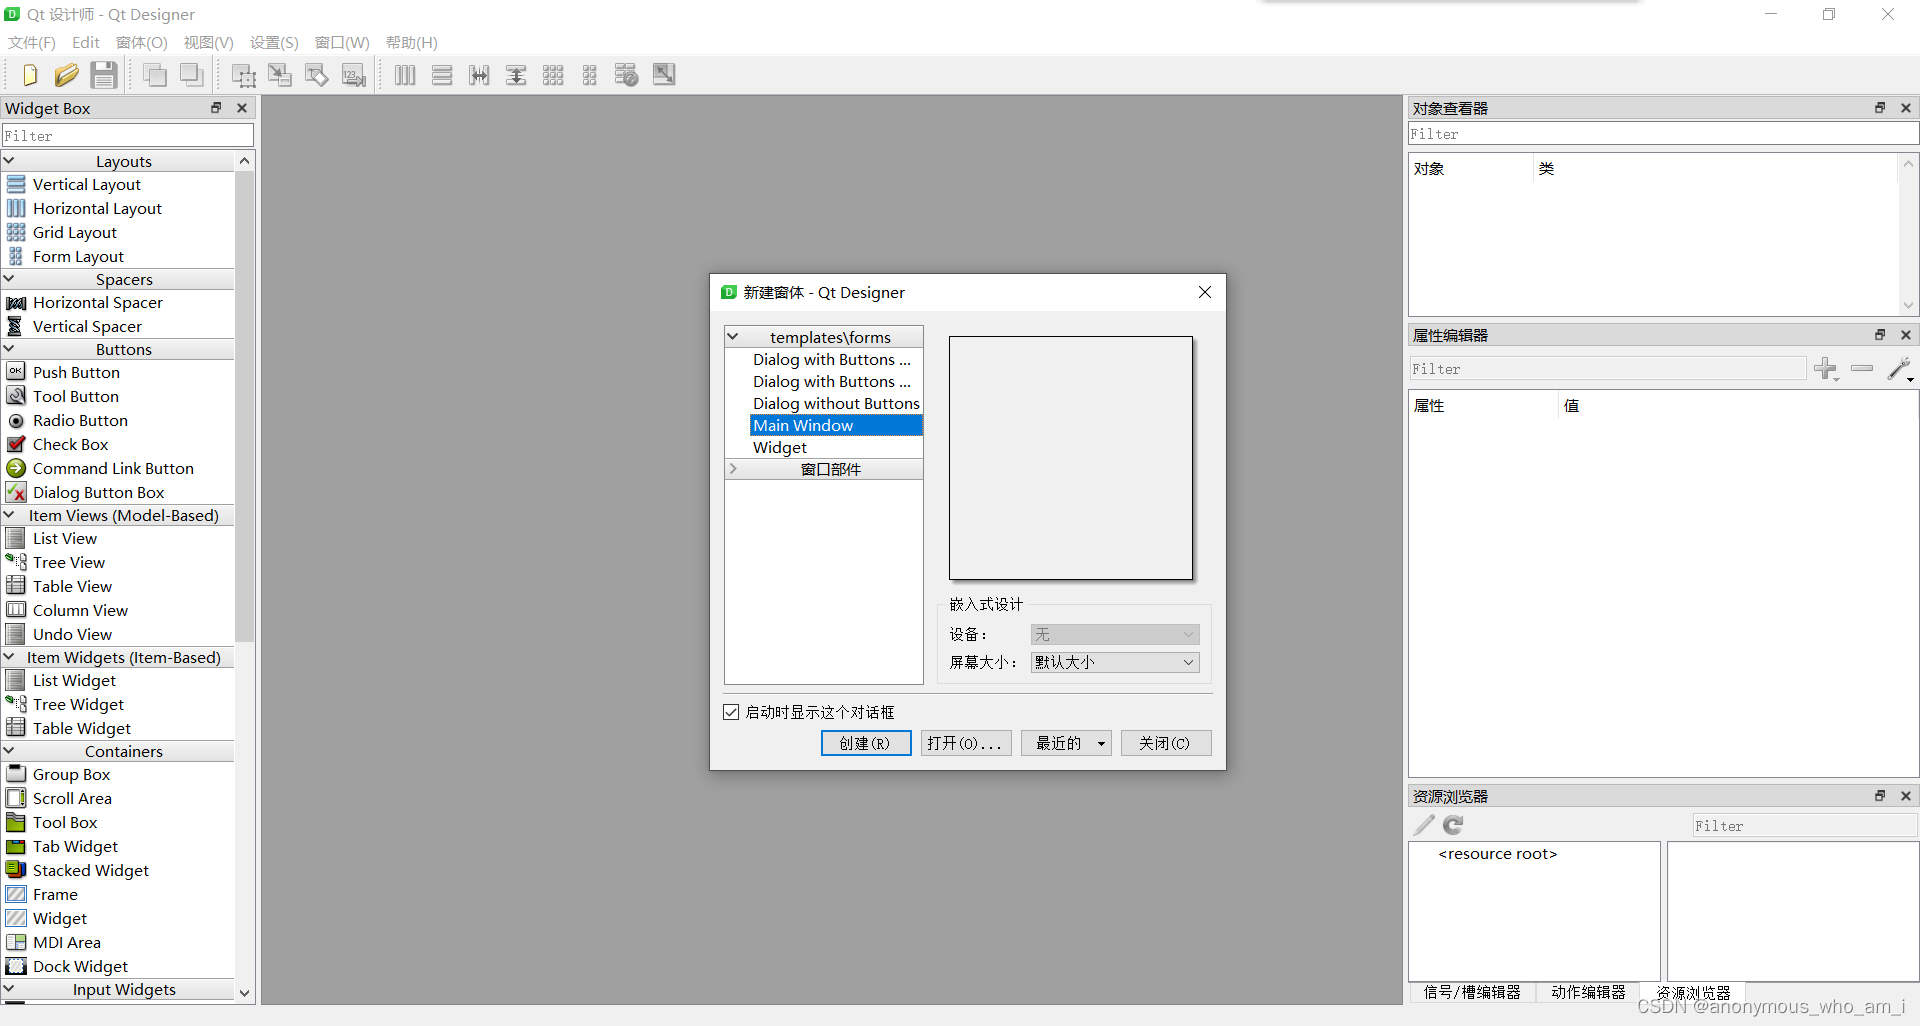Select the Grid Layout icon in the toolbar

click(553, 74)
